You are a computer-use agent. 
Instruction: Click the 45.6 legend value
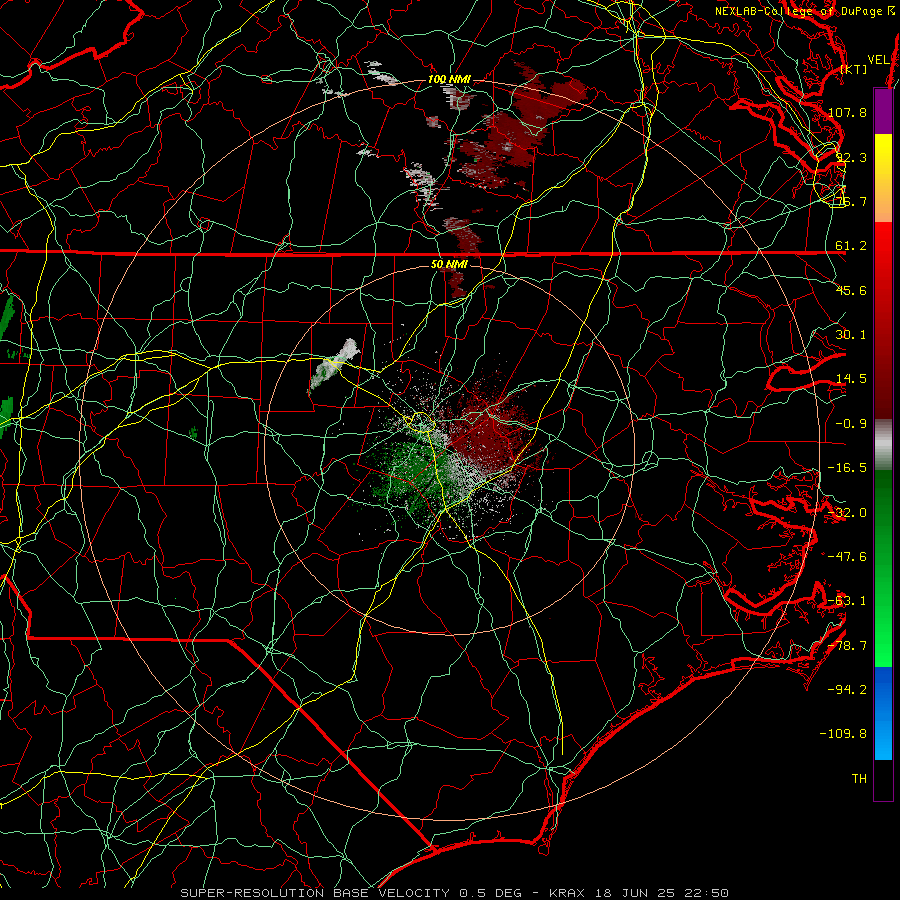851,290
